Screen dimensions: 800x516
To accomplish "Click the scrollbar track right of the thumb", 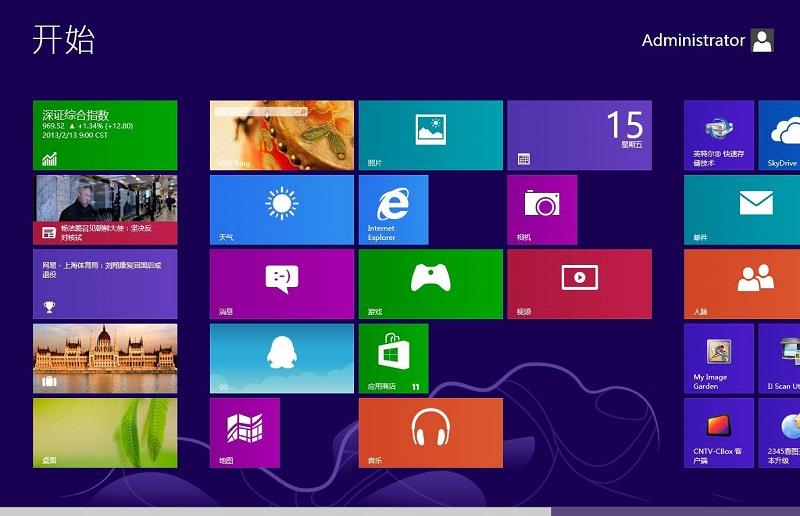I will 676,511.
